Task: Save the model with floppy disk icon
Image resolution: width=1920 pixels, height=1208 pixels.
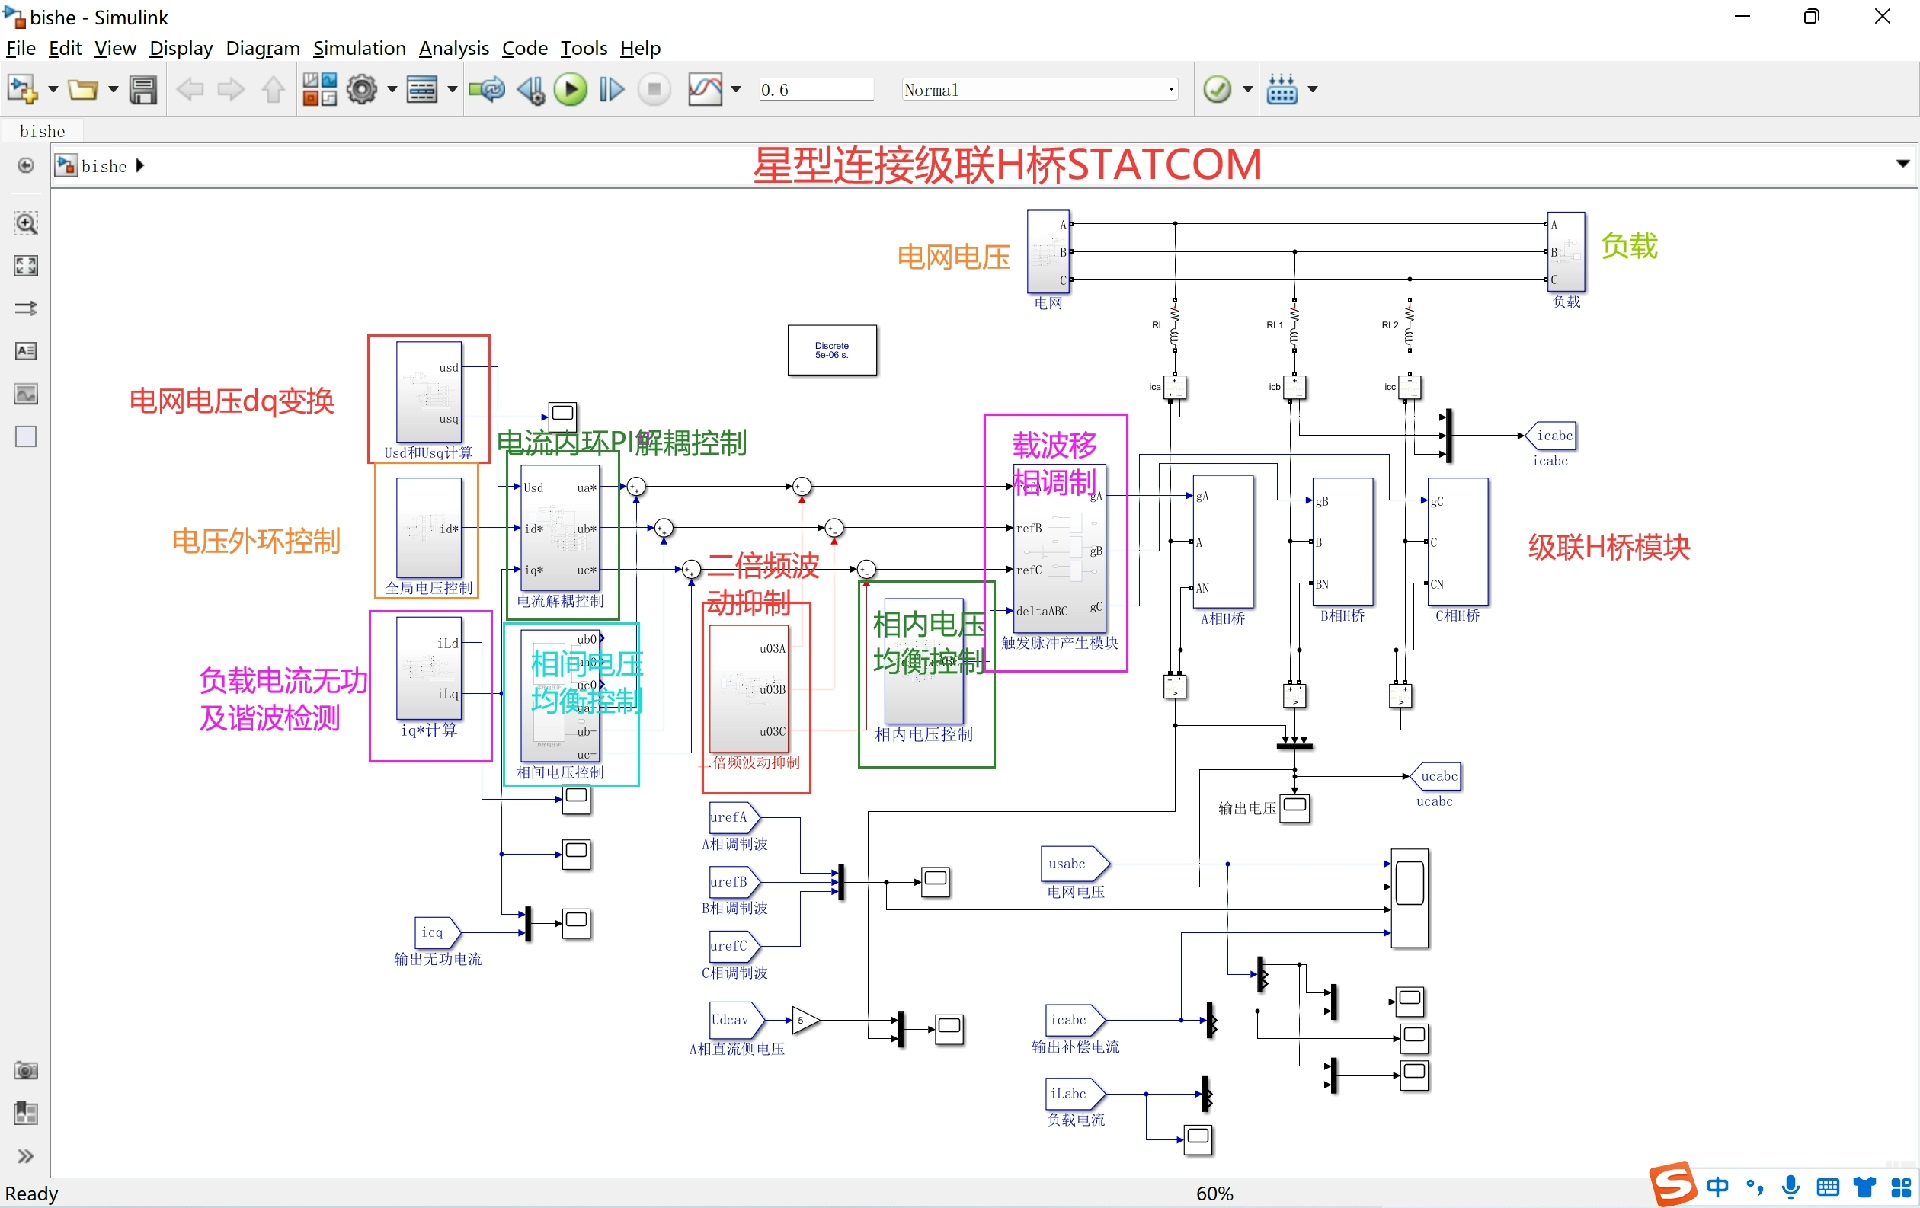Action: [143, 90]
